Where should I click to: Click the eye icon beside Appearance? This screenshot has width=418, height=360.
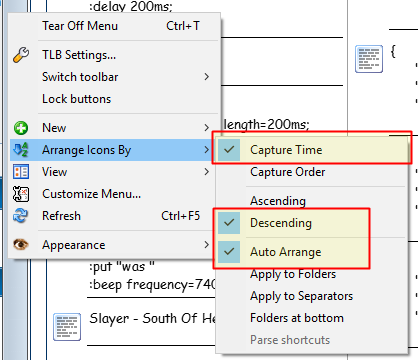point(21,245)
